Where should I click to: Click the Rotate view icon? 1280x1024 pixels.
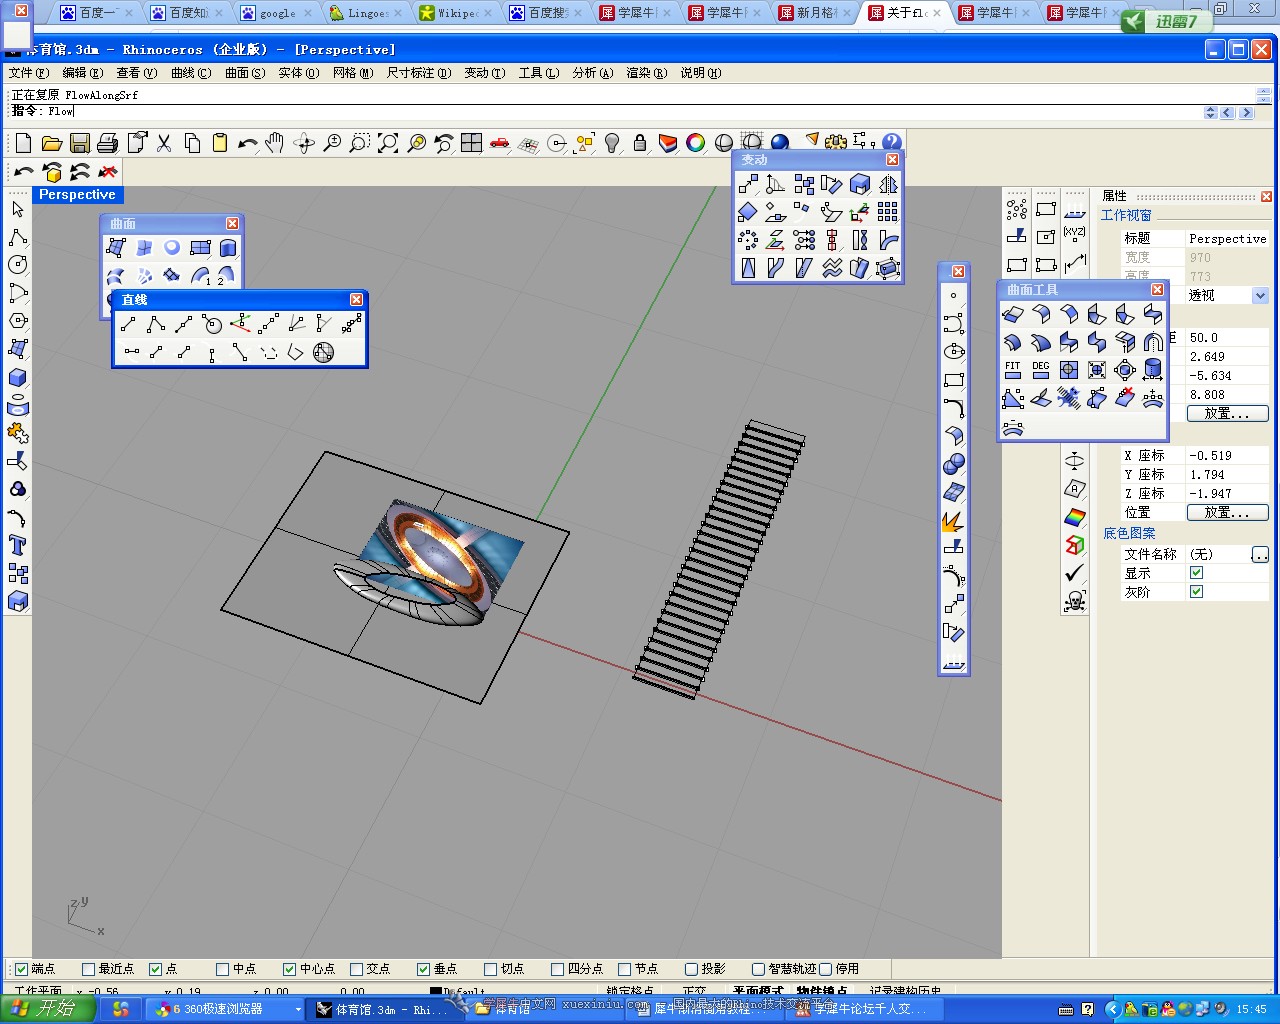[304, 143]
